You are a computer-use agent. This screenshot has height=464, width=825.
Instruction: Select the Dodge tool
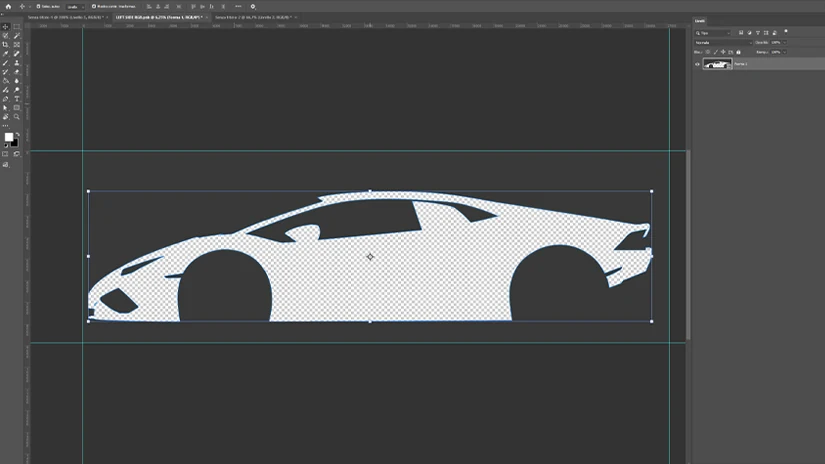[x=17, y=89]
